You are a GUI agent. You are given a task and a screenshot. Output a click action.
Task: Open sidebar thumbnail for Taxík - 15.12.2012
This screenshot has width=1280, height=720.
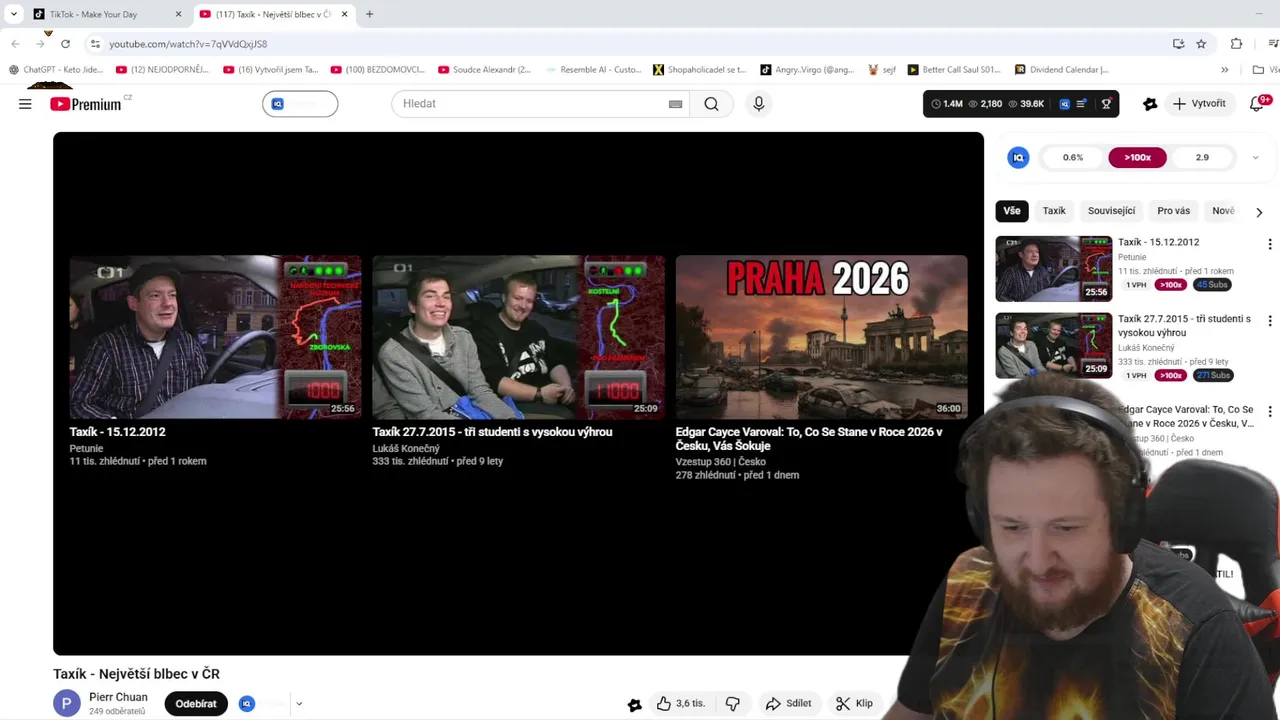coord(1053,268)
